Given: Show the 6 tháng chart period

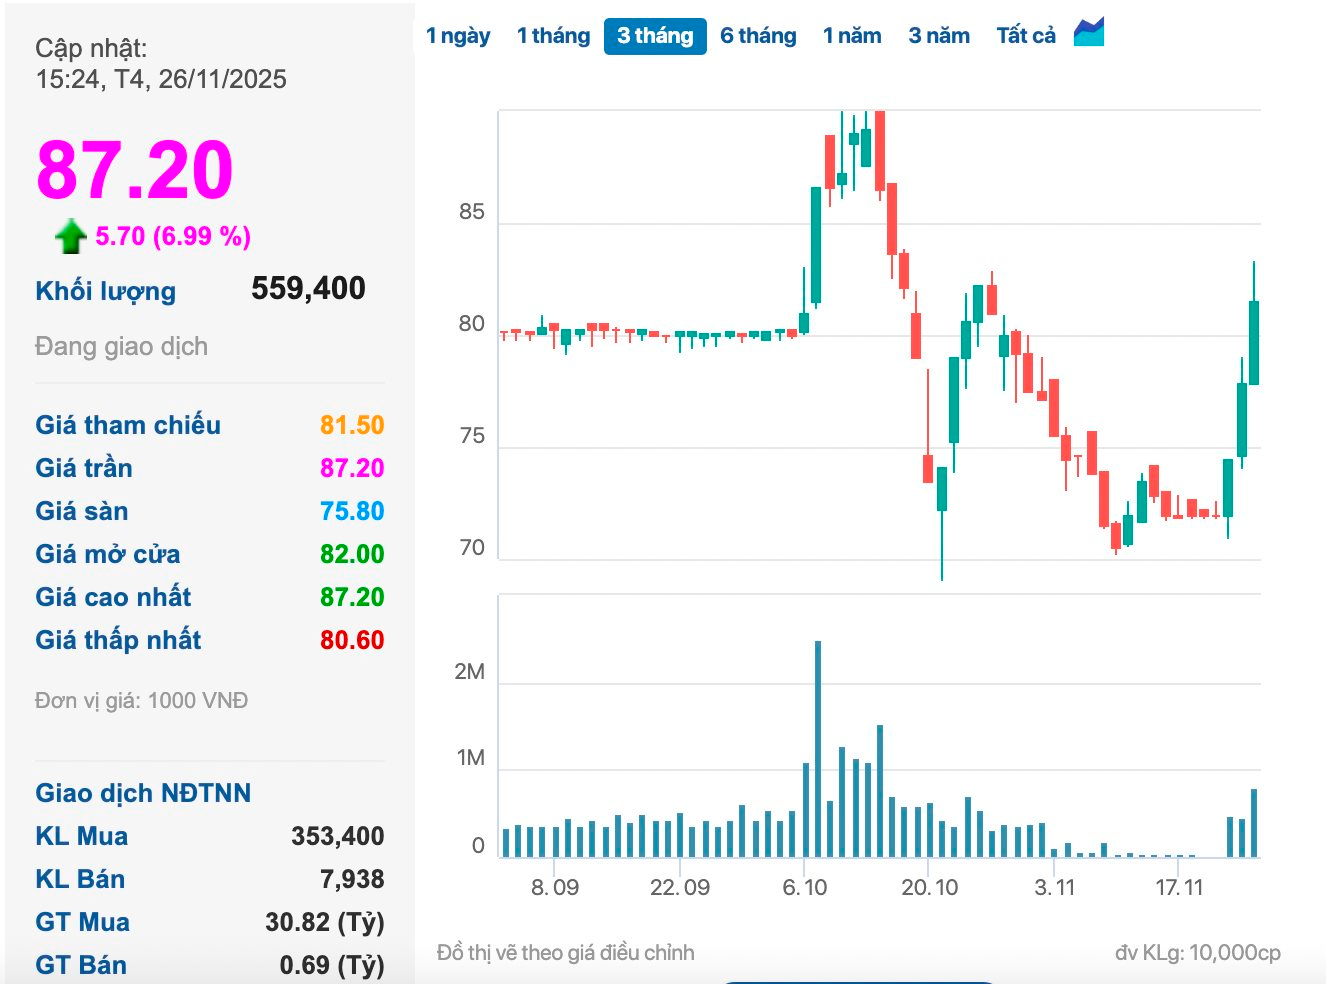Looking at the screenshot, I should tap(758, 36).
